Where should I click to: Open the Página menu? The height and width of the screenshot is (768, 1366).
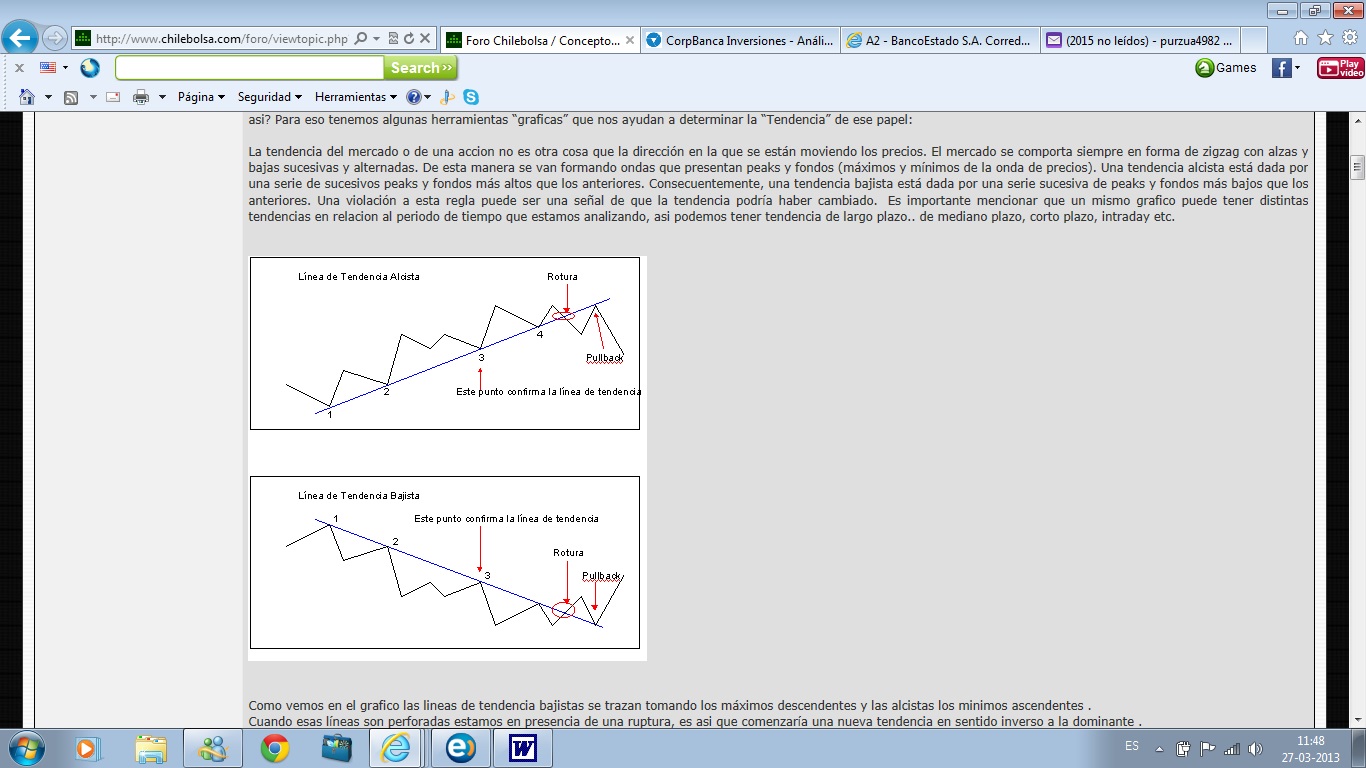(201, 97)
